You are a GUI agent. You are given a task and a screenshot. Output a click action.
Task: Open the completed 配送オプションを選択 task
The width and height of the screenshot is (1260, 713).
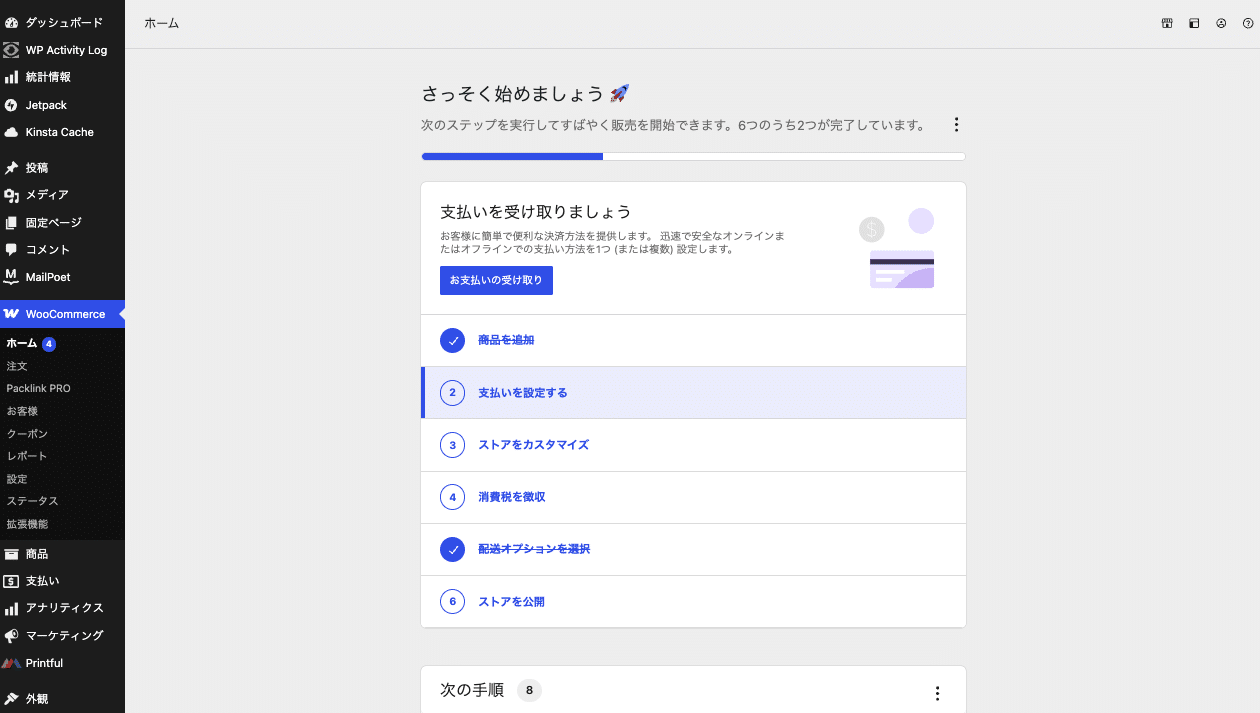point(693,549)
